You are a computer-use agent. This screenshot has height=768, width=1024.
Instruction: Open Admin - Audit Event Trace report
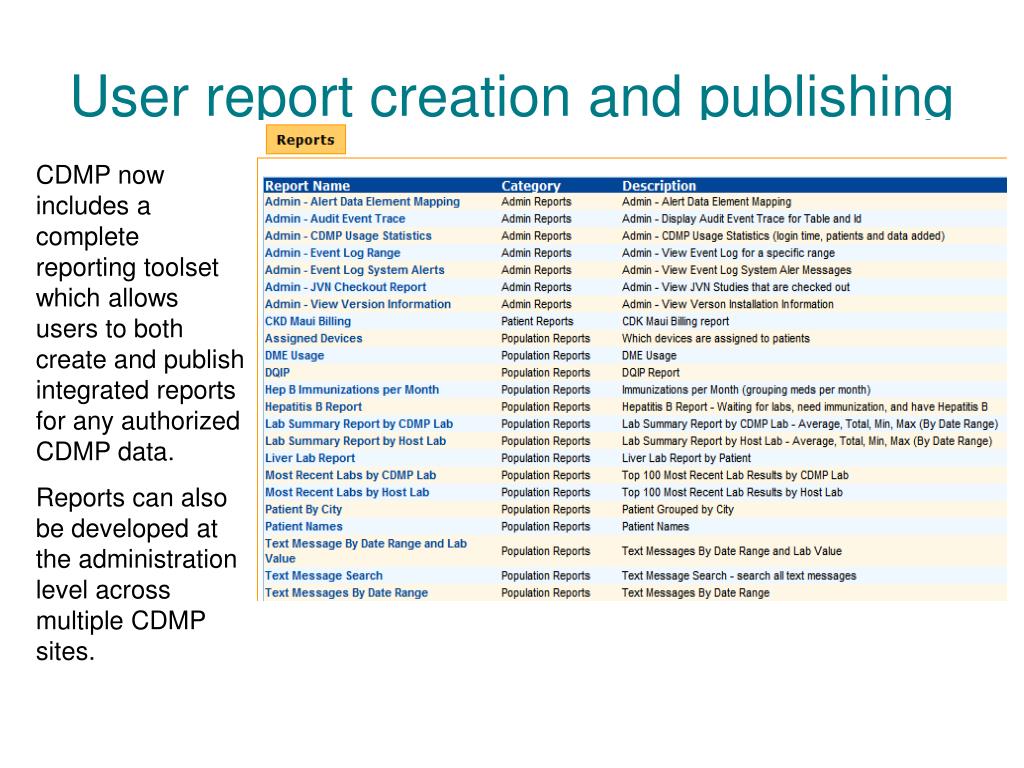335,219
